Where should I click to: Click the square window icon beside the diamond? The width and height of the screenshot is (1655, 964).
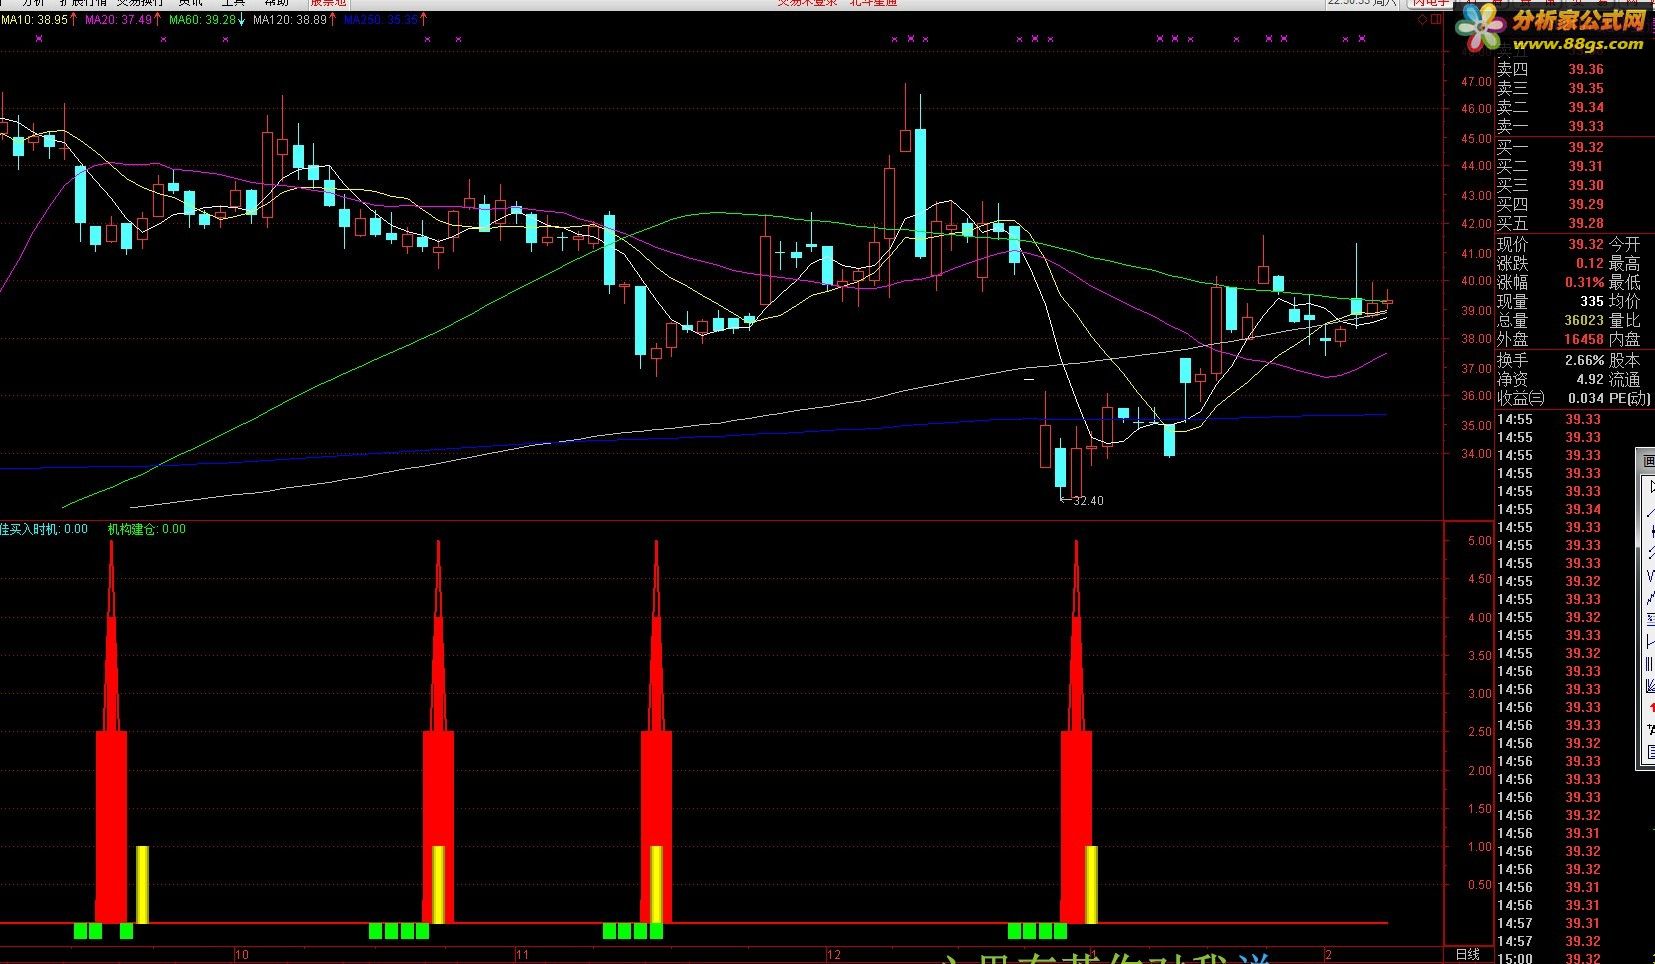[x=1436, y=20]
